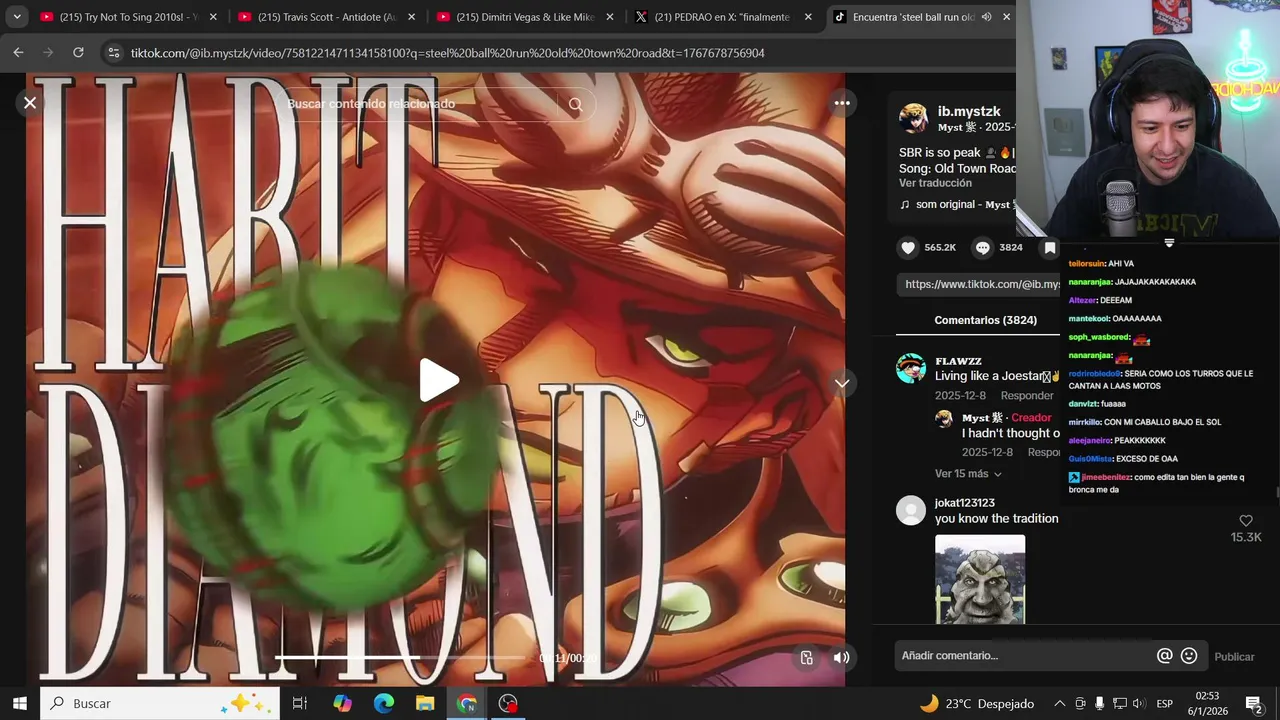
Task: Open the emoji picker smiley icon
Action: (x=1189, y=656)
